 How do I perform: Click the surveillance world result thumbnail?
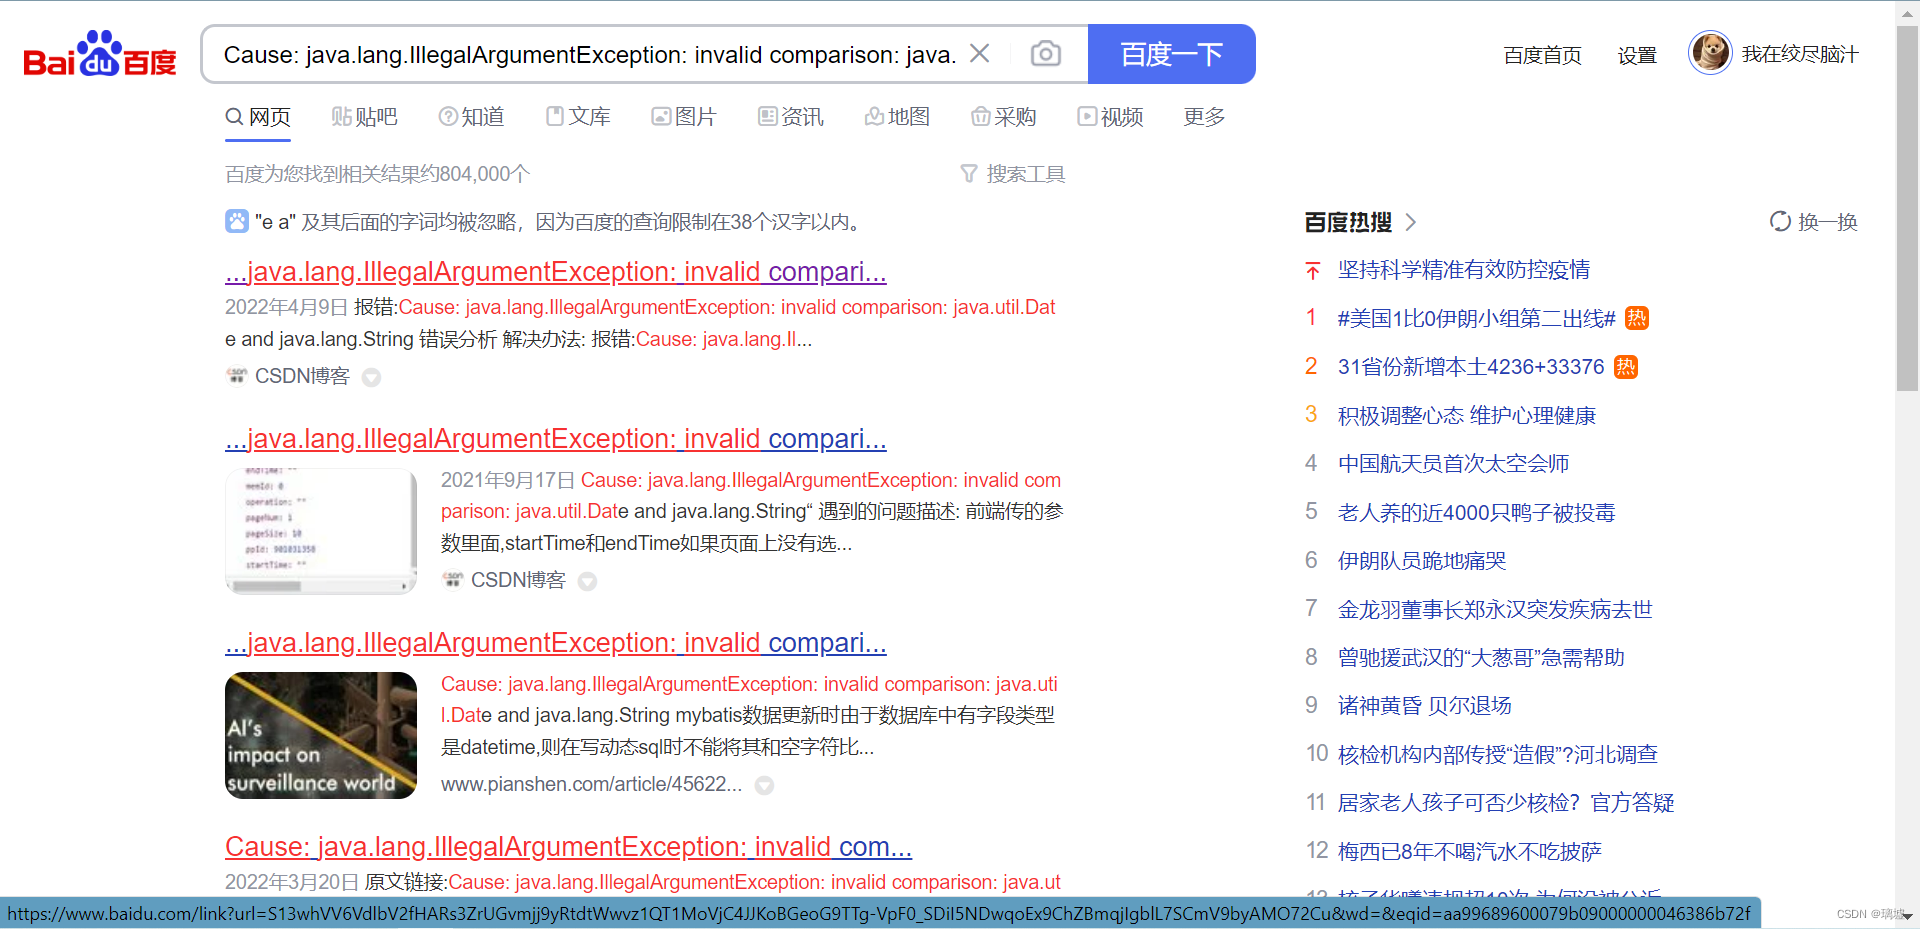point(320,735)
